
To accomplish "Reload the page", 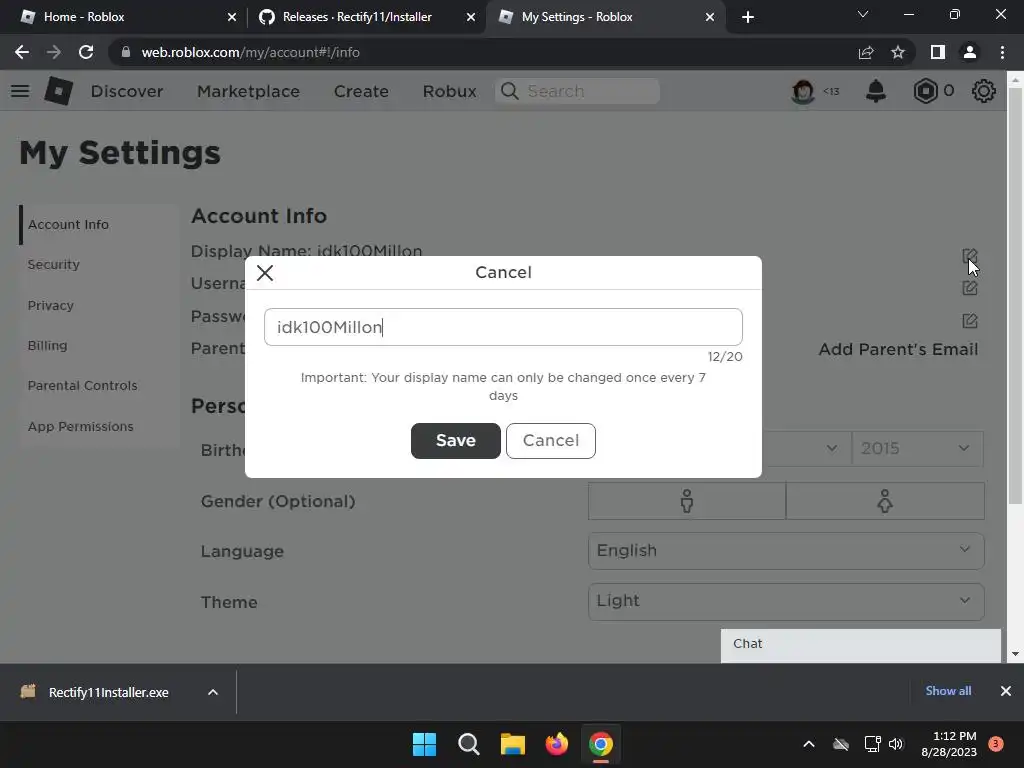I will (x=86, y=52).
